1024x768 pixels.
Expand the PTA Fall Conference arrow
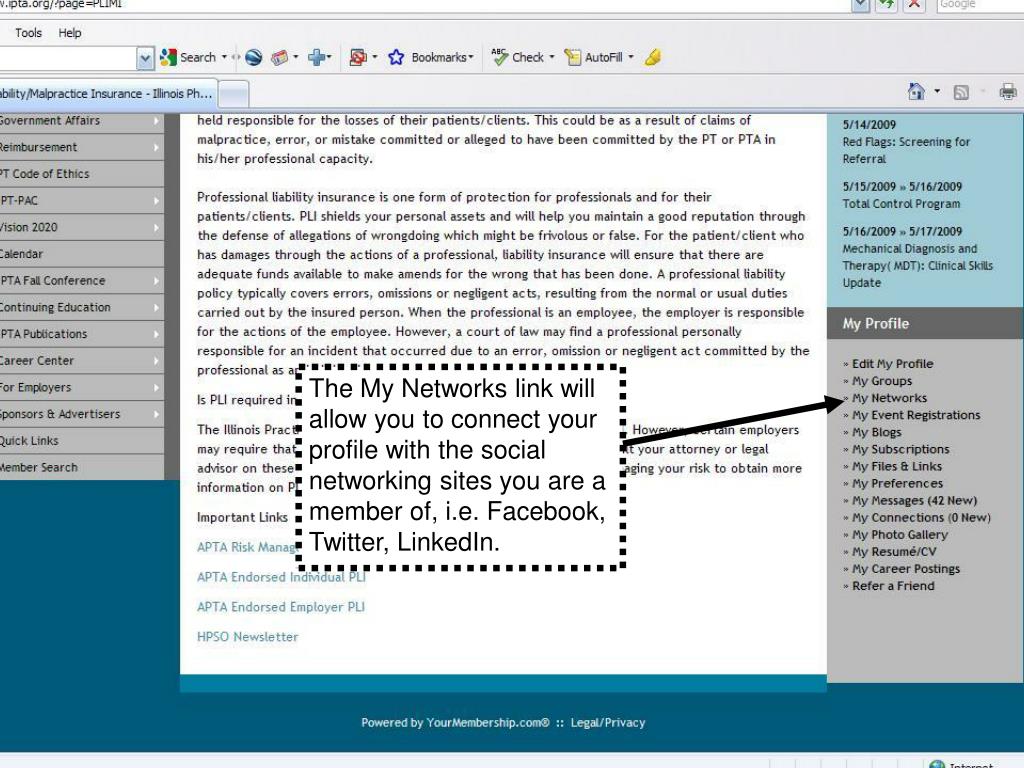(156, 281)
